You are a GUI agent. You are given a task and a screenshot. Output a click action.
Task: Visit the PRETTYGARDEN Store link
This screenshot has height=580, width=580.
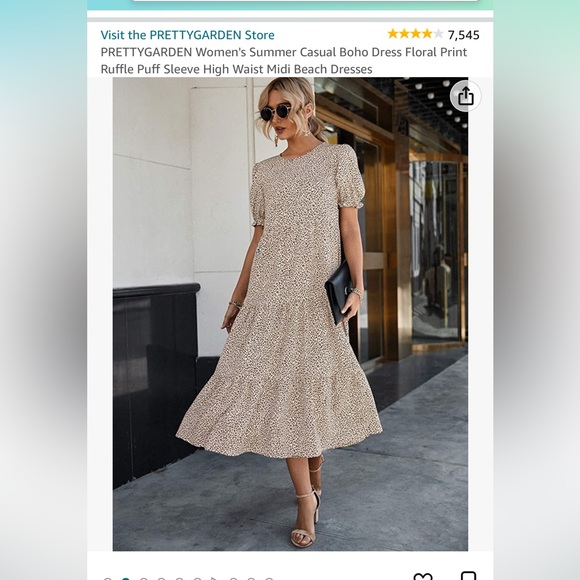pyautogui.click(x=188, y=35)
